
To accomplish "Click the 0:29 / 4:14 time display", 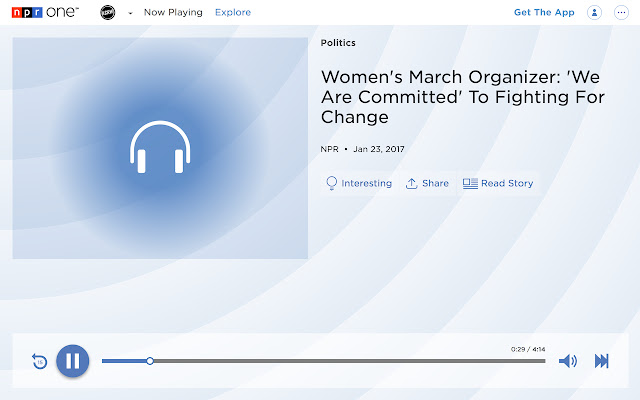I will [528, 349].
